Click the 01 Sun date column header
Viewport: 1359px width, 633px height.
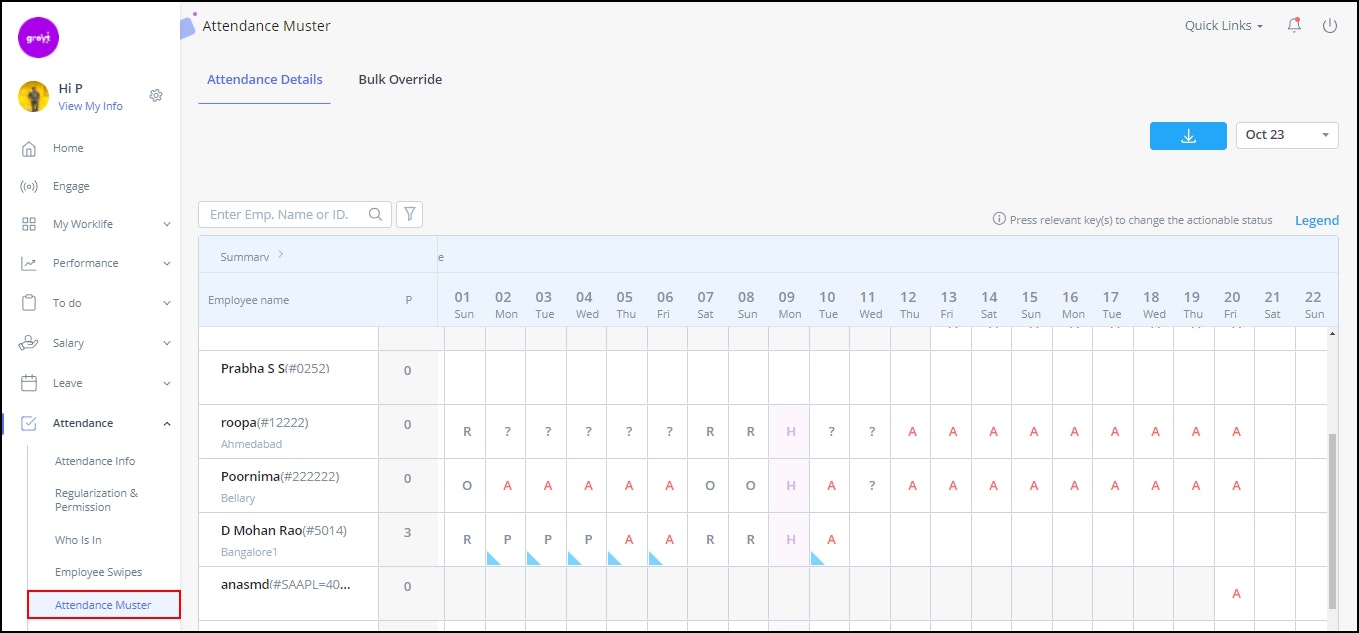tap(463, 304)
